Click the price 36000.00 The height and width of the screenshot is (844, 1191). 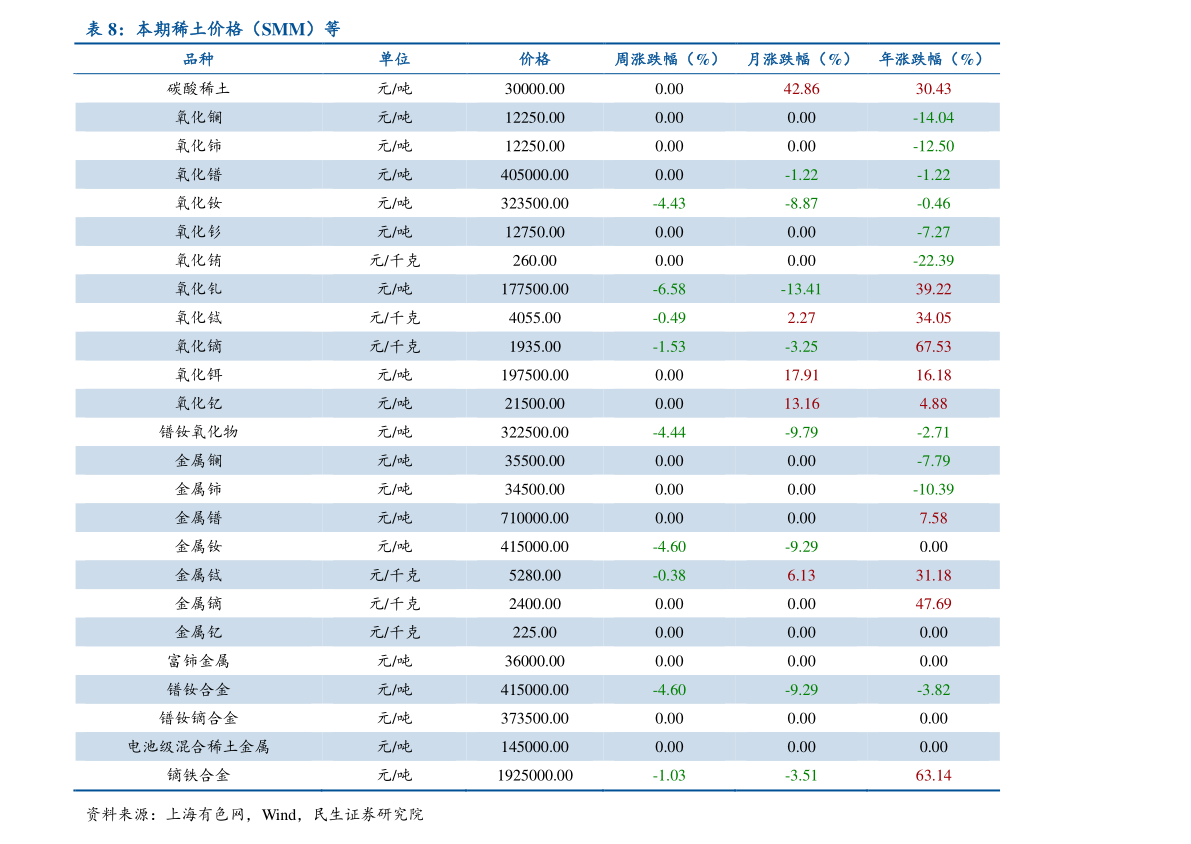[x=535, y=662]
